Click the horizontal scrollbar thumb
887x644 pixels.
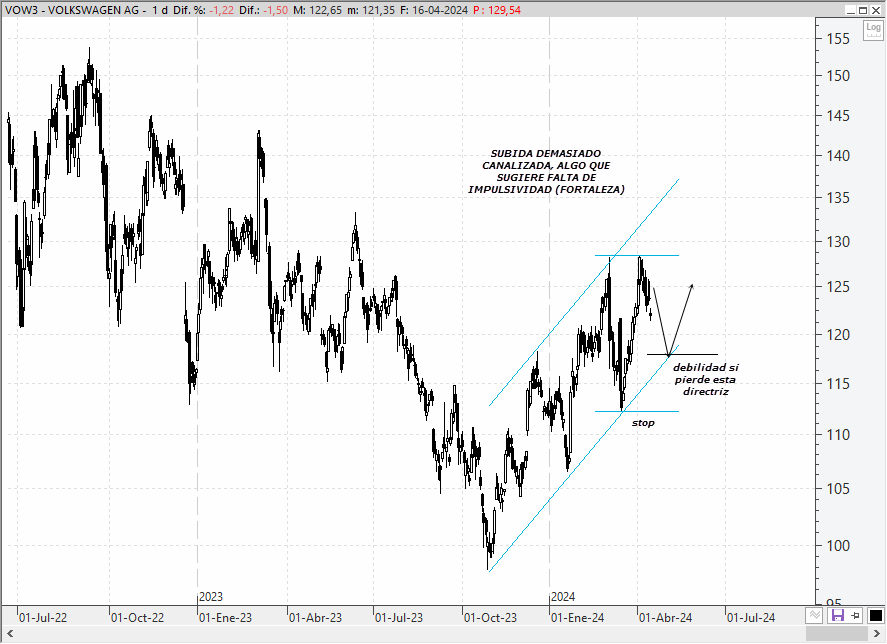[x=837, y=633]
